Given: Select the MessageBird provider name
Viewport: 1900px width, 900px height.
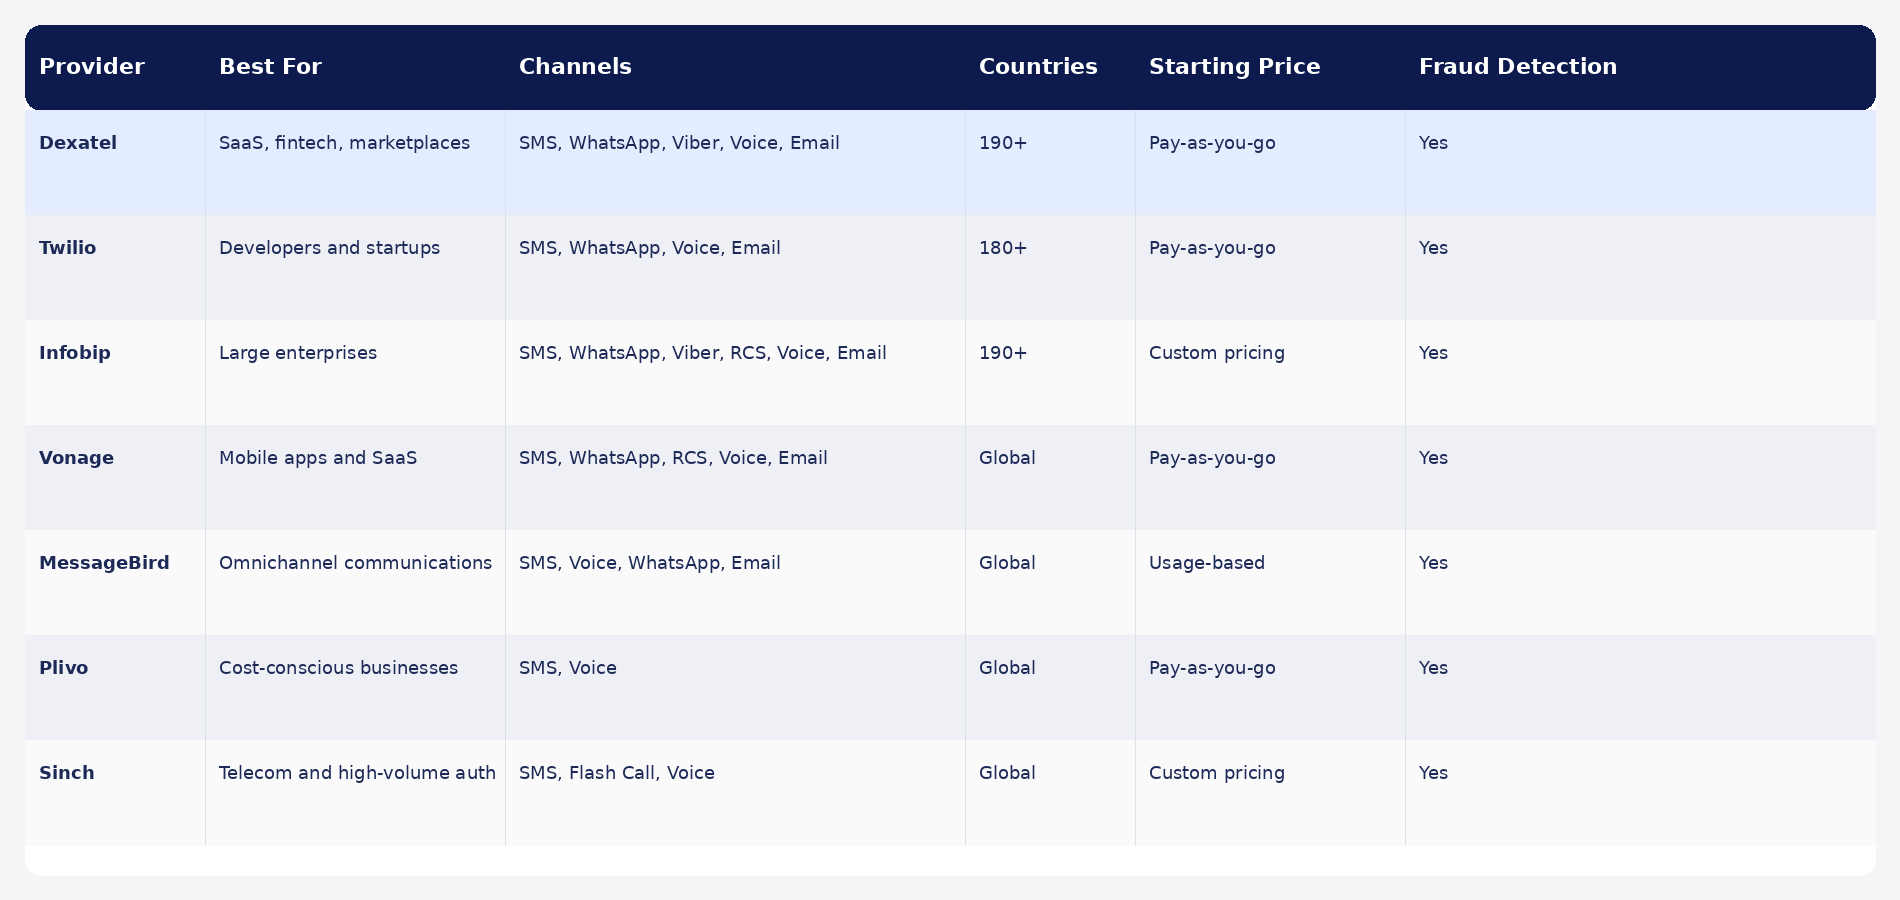Looking at the screenshot, I should (x=104, y=563).
